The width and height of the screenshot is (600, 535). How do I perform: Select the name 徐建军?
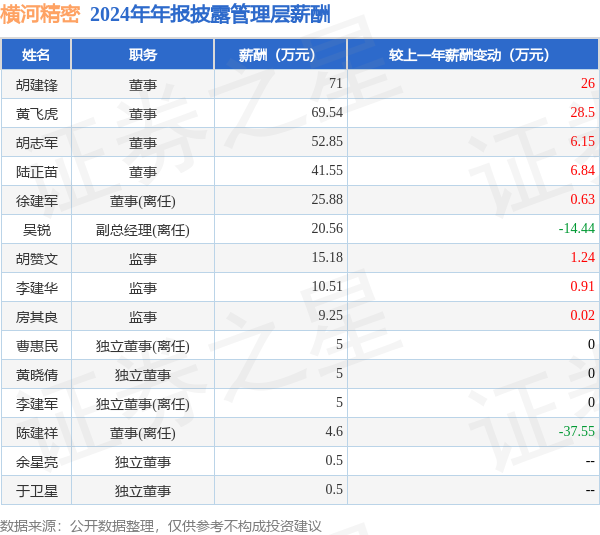click(x=37, y=201)
